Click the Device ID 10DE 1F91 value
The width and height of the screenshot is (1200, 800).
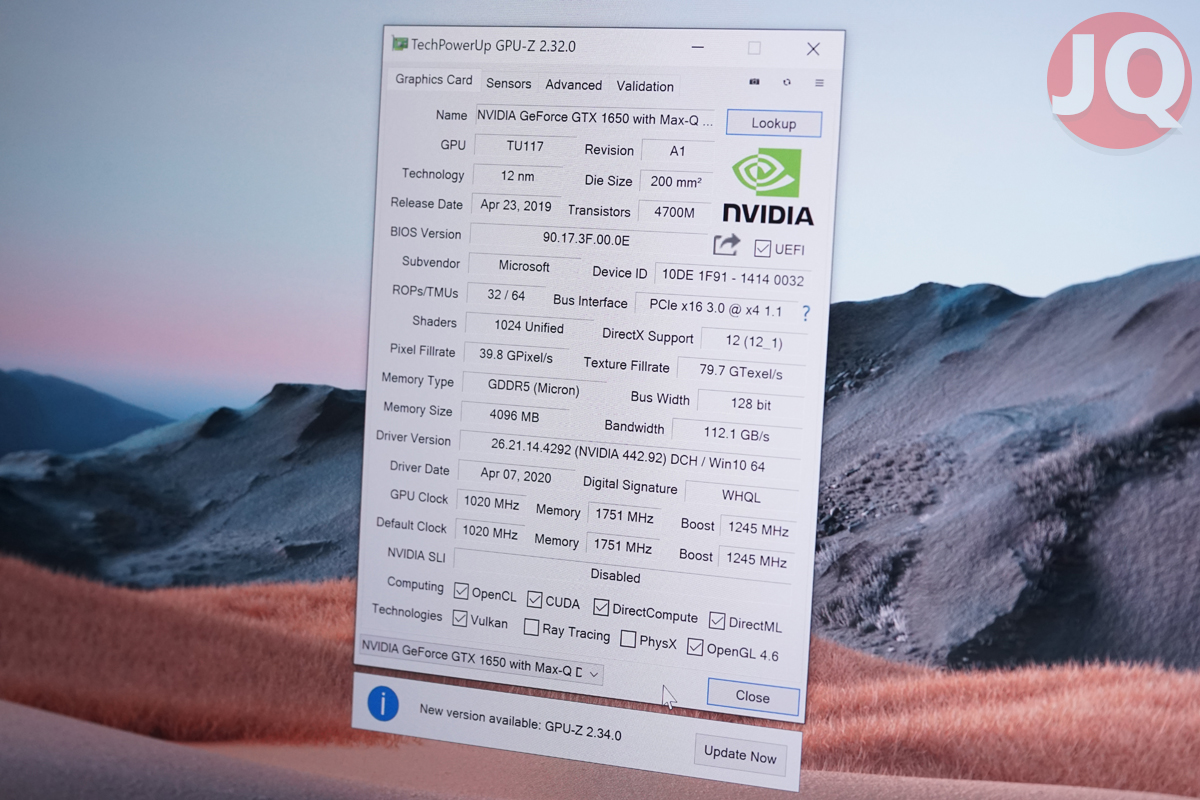(733, 279)
